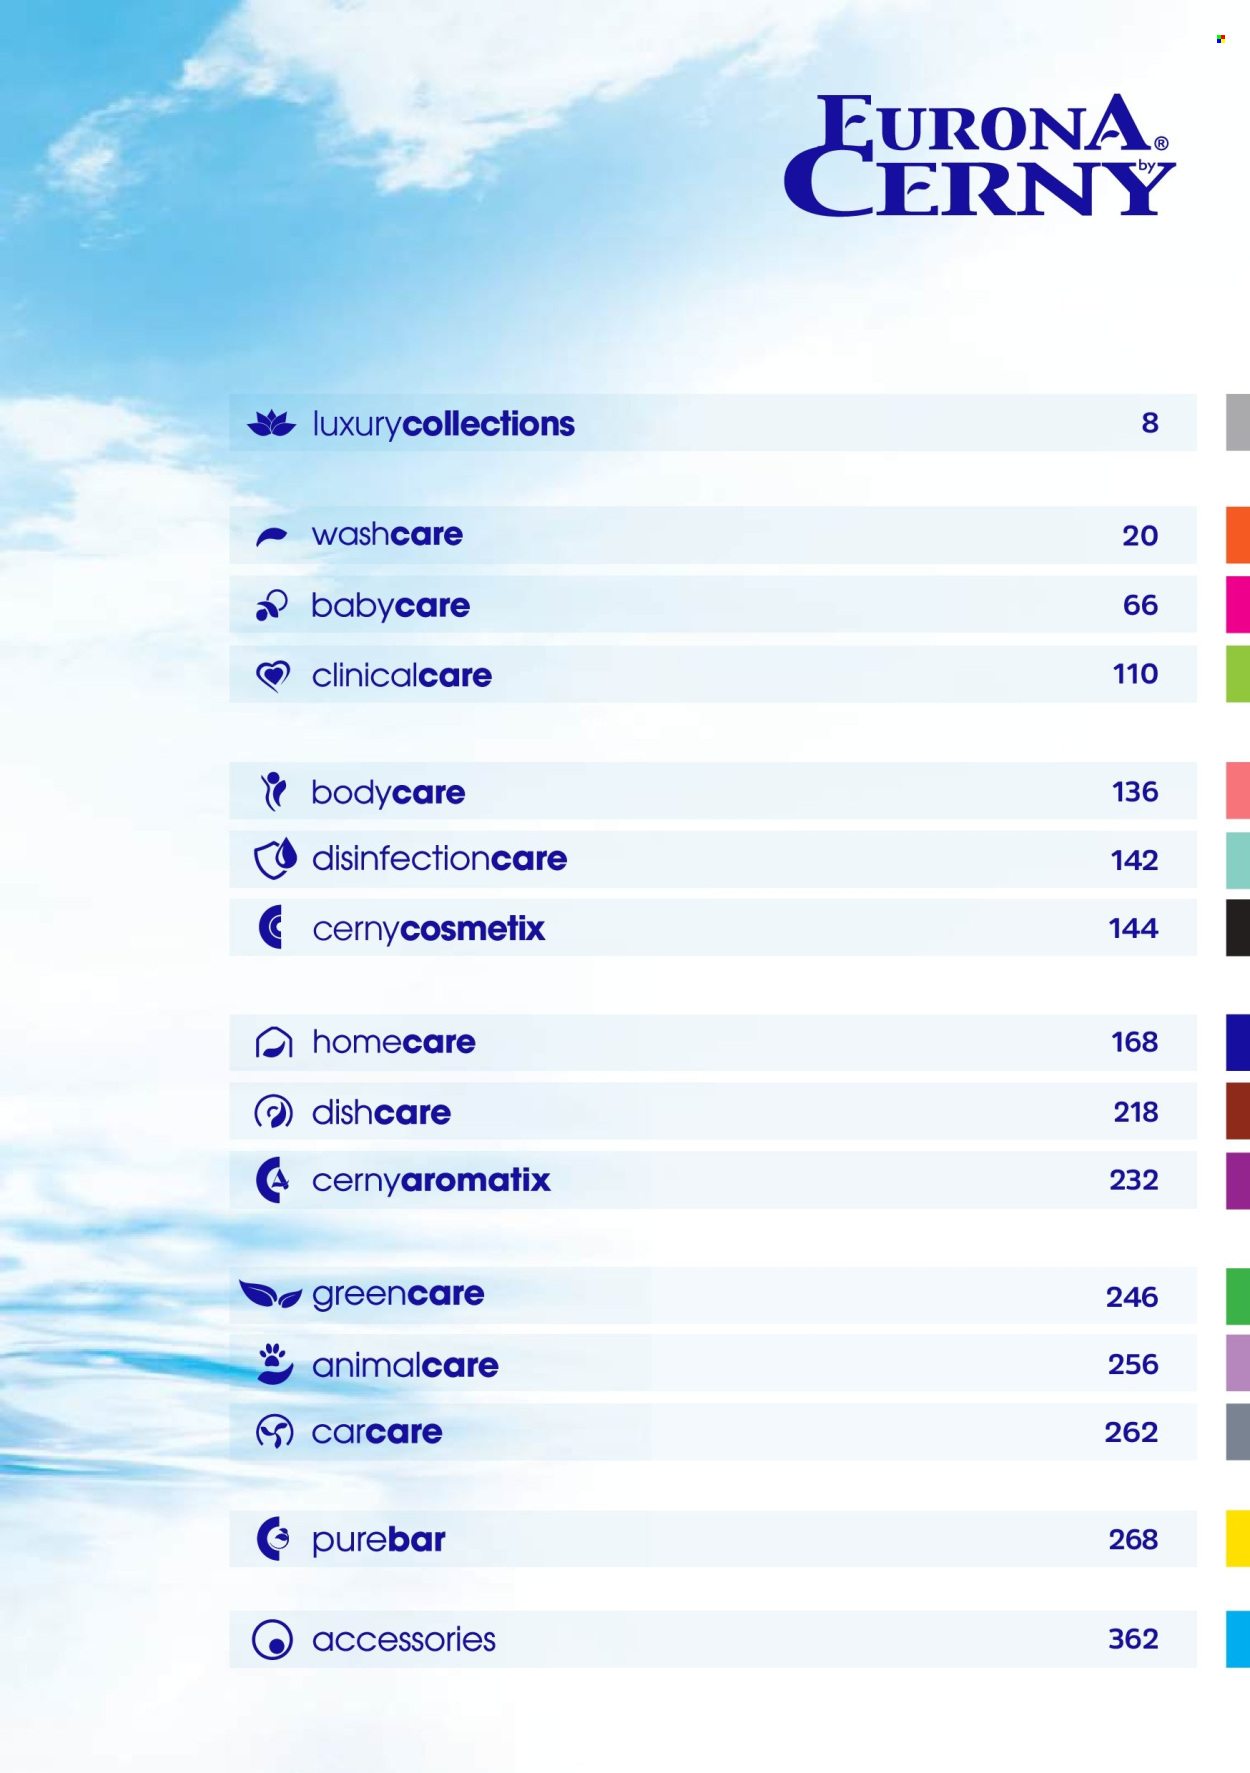This screenshot has height=1773, width=1250.
Task: Click page number 362
Action: pos(1133,1639)
